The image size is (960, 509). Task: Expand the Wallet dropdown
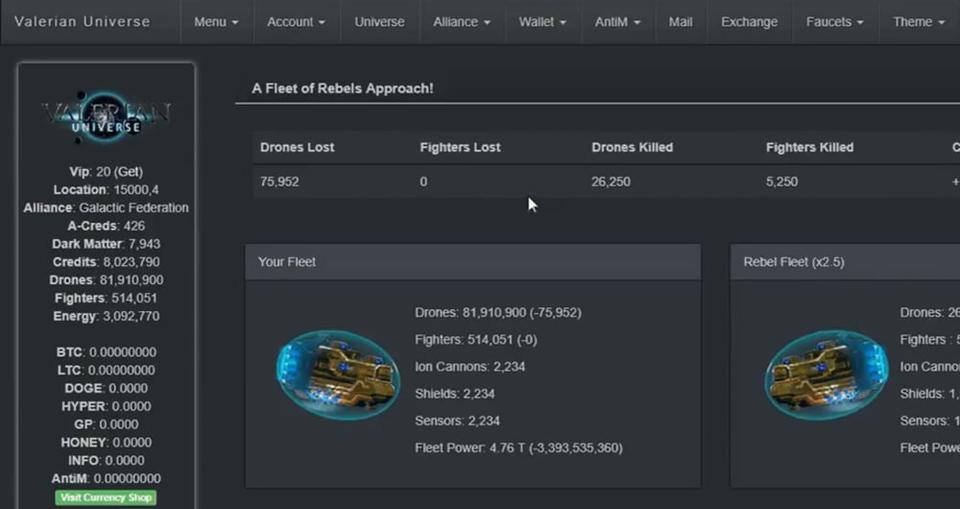point(542,22)
